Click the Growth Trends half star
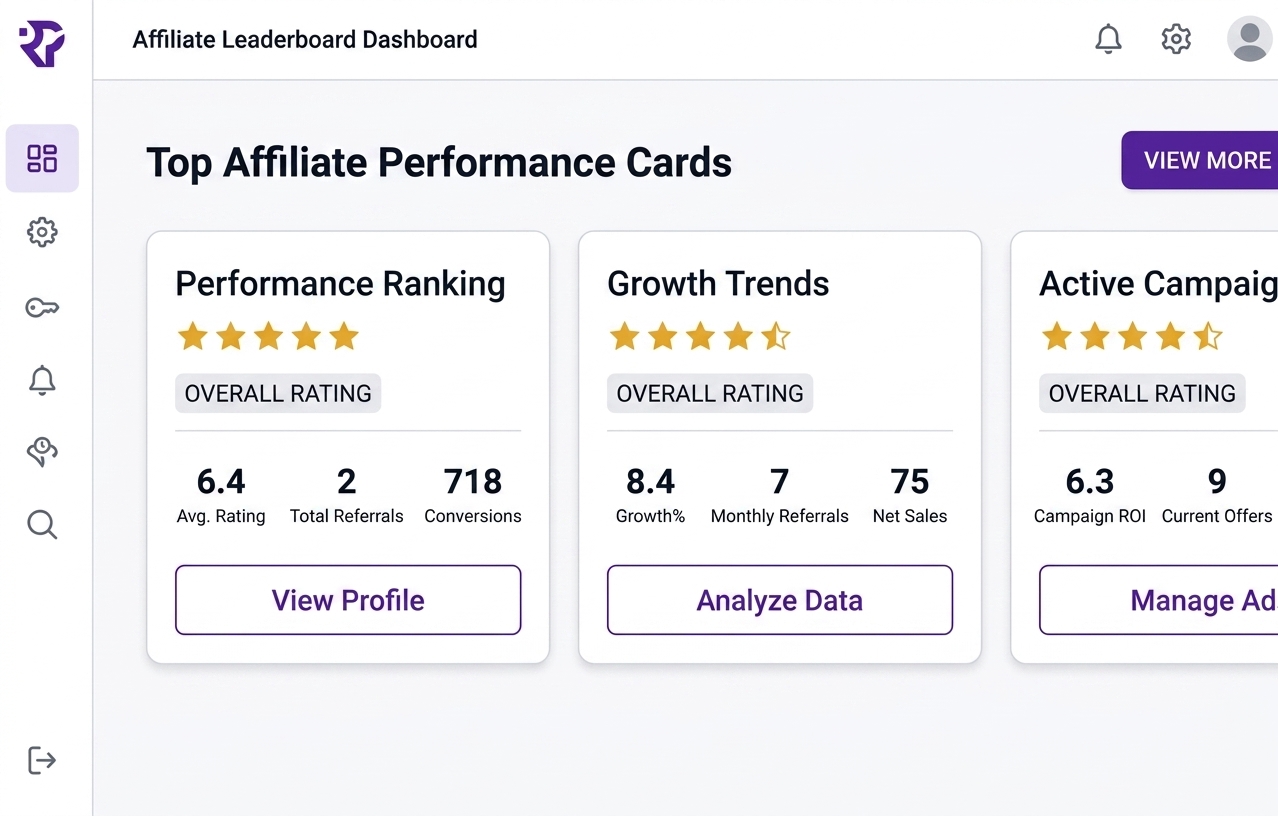The image size is (1278, 816). [776, 336]
